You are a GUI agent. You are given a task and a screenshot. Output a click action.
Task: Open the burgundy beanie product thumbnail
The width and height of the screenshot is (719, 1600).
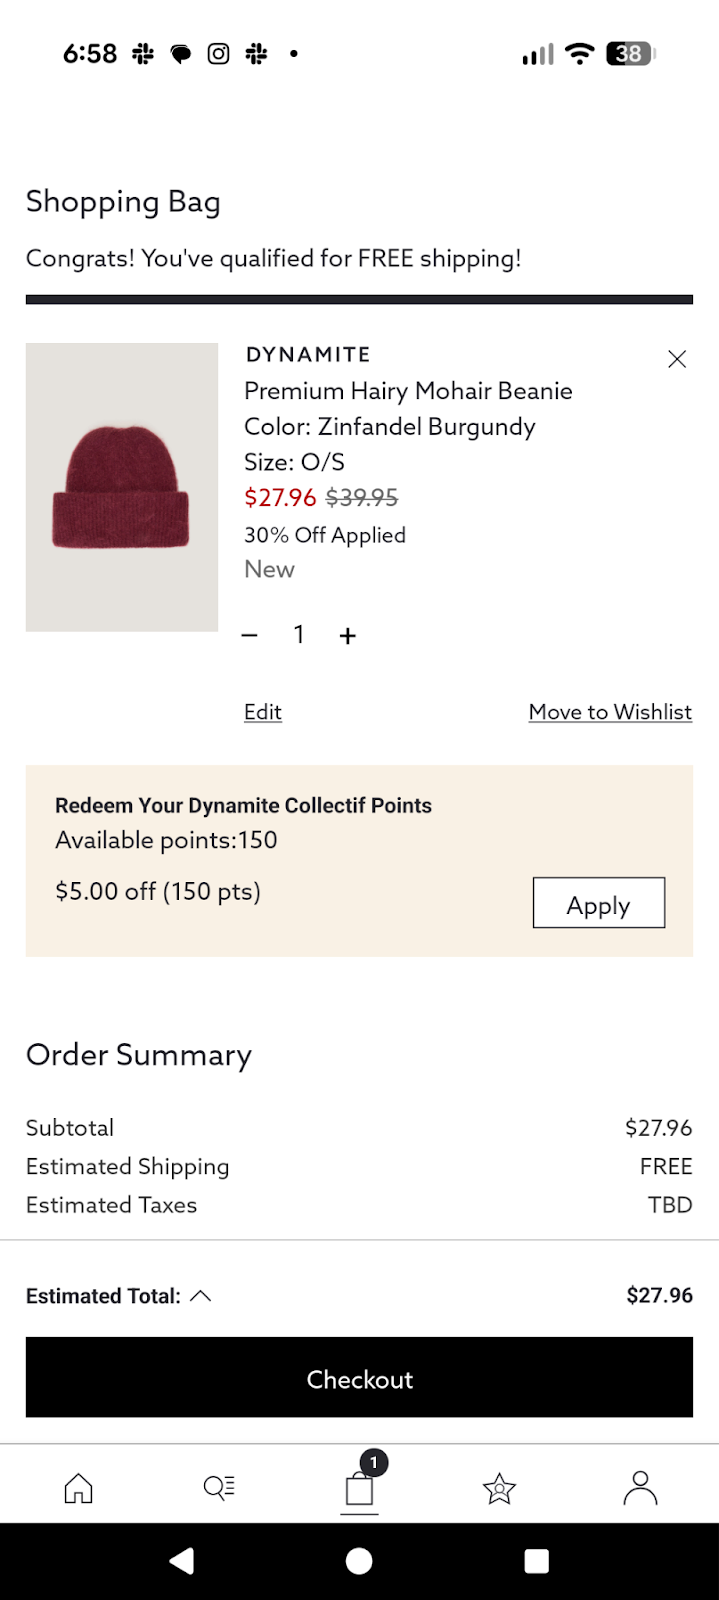point(122,487)
